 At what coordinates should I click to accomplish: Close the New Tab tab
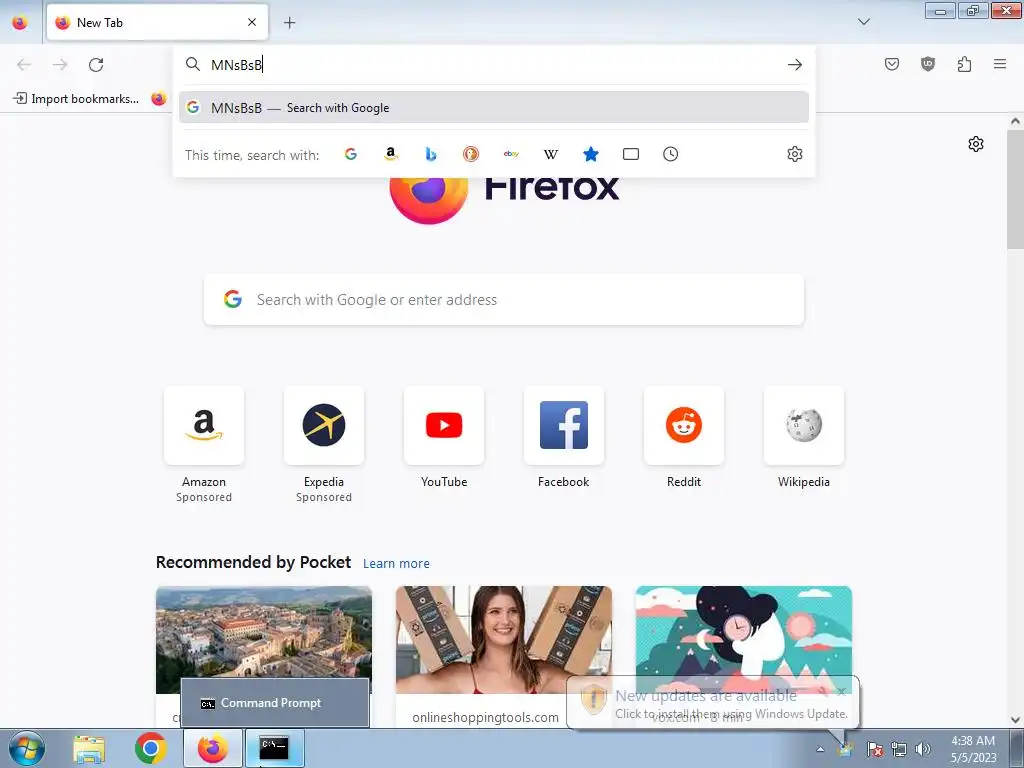tap(252, 22)
